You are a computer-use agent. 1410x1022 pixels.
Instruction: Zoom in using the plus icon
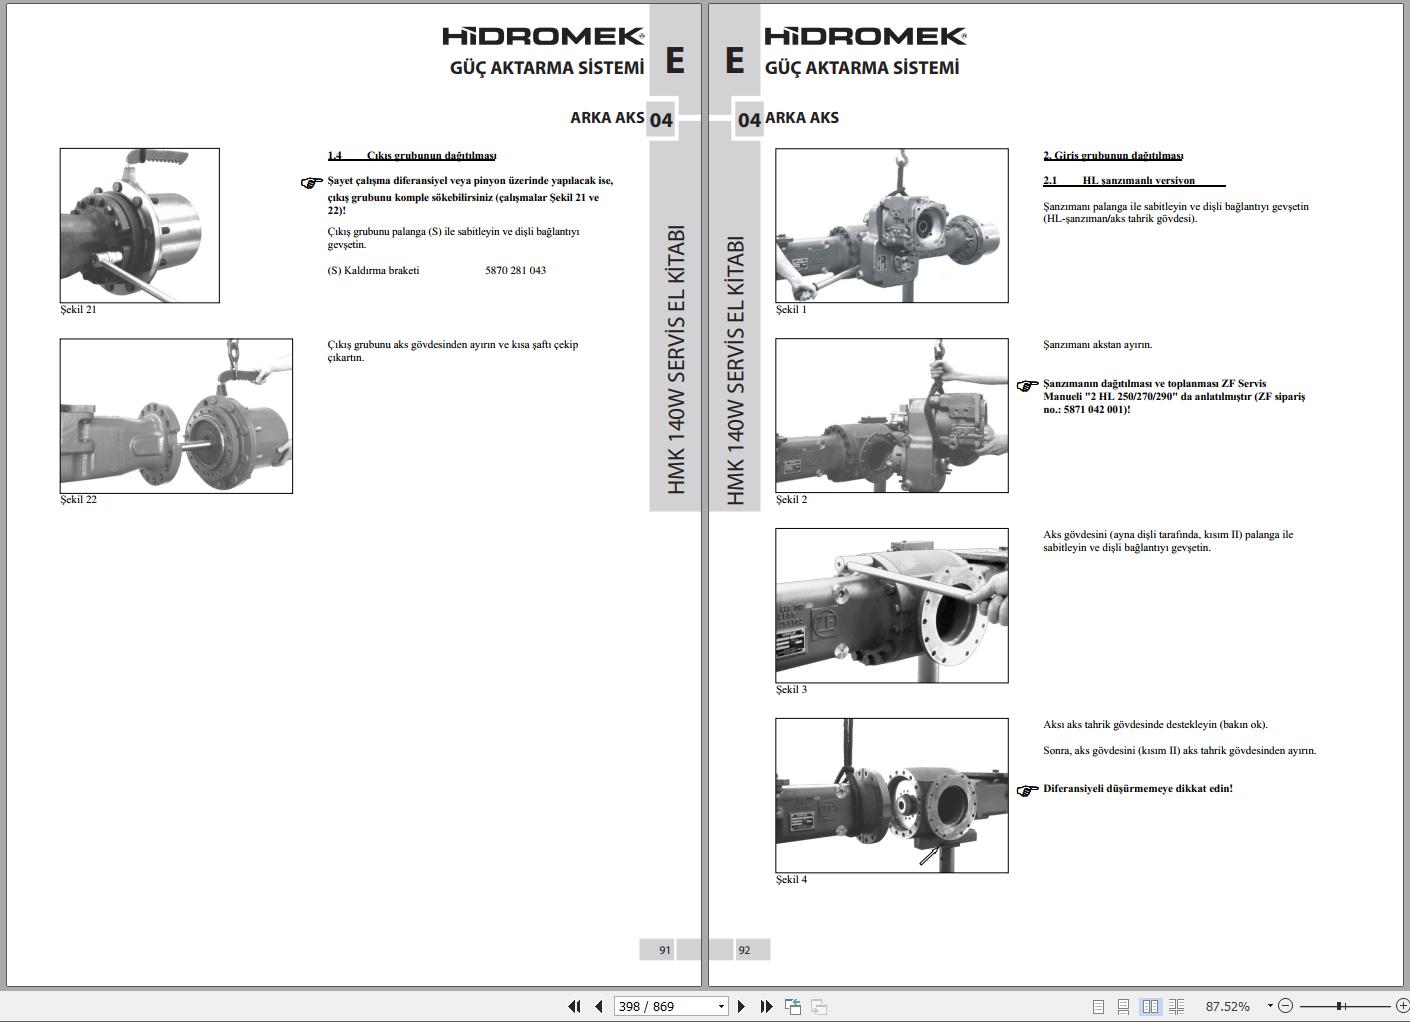pyautogui.click(x=1403, y=1005)
